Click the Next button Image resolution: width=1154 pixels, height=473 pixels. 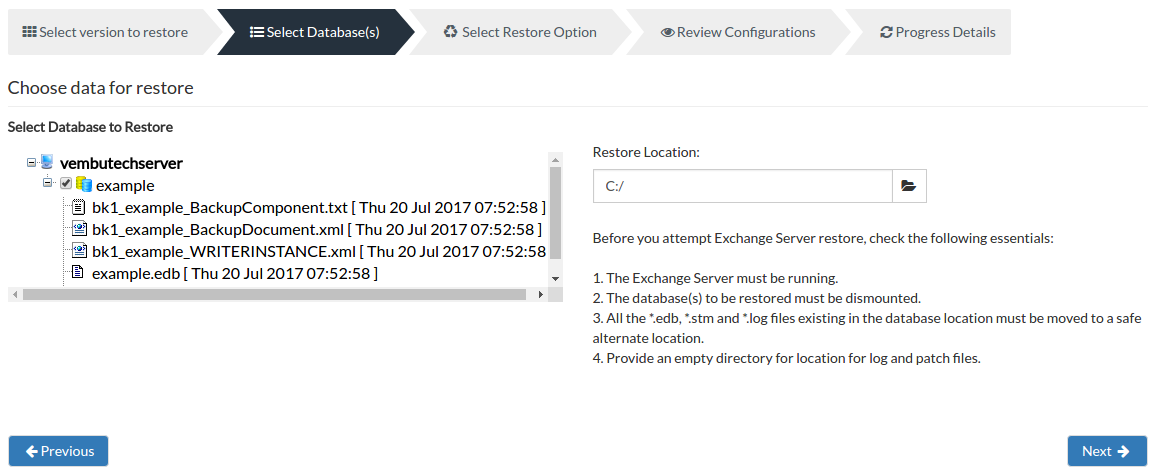coord(1107,451)
